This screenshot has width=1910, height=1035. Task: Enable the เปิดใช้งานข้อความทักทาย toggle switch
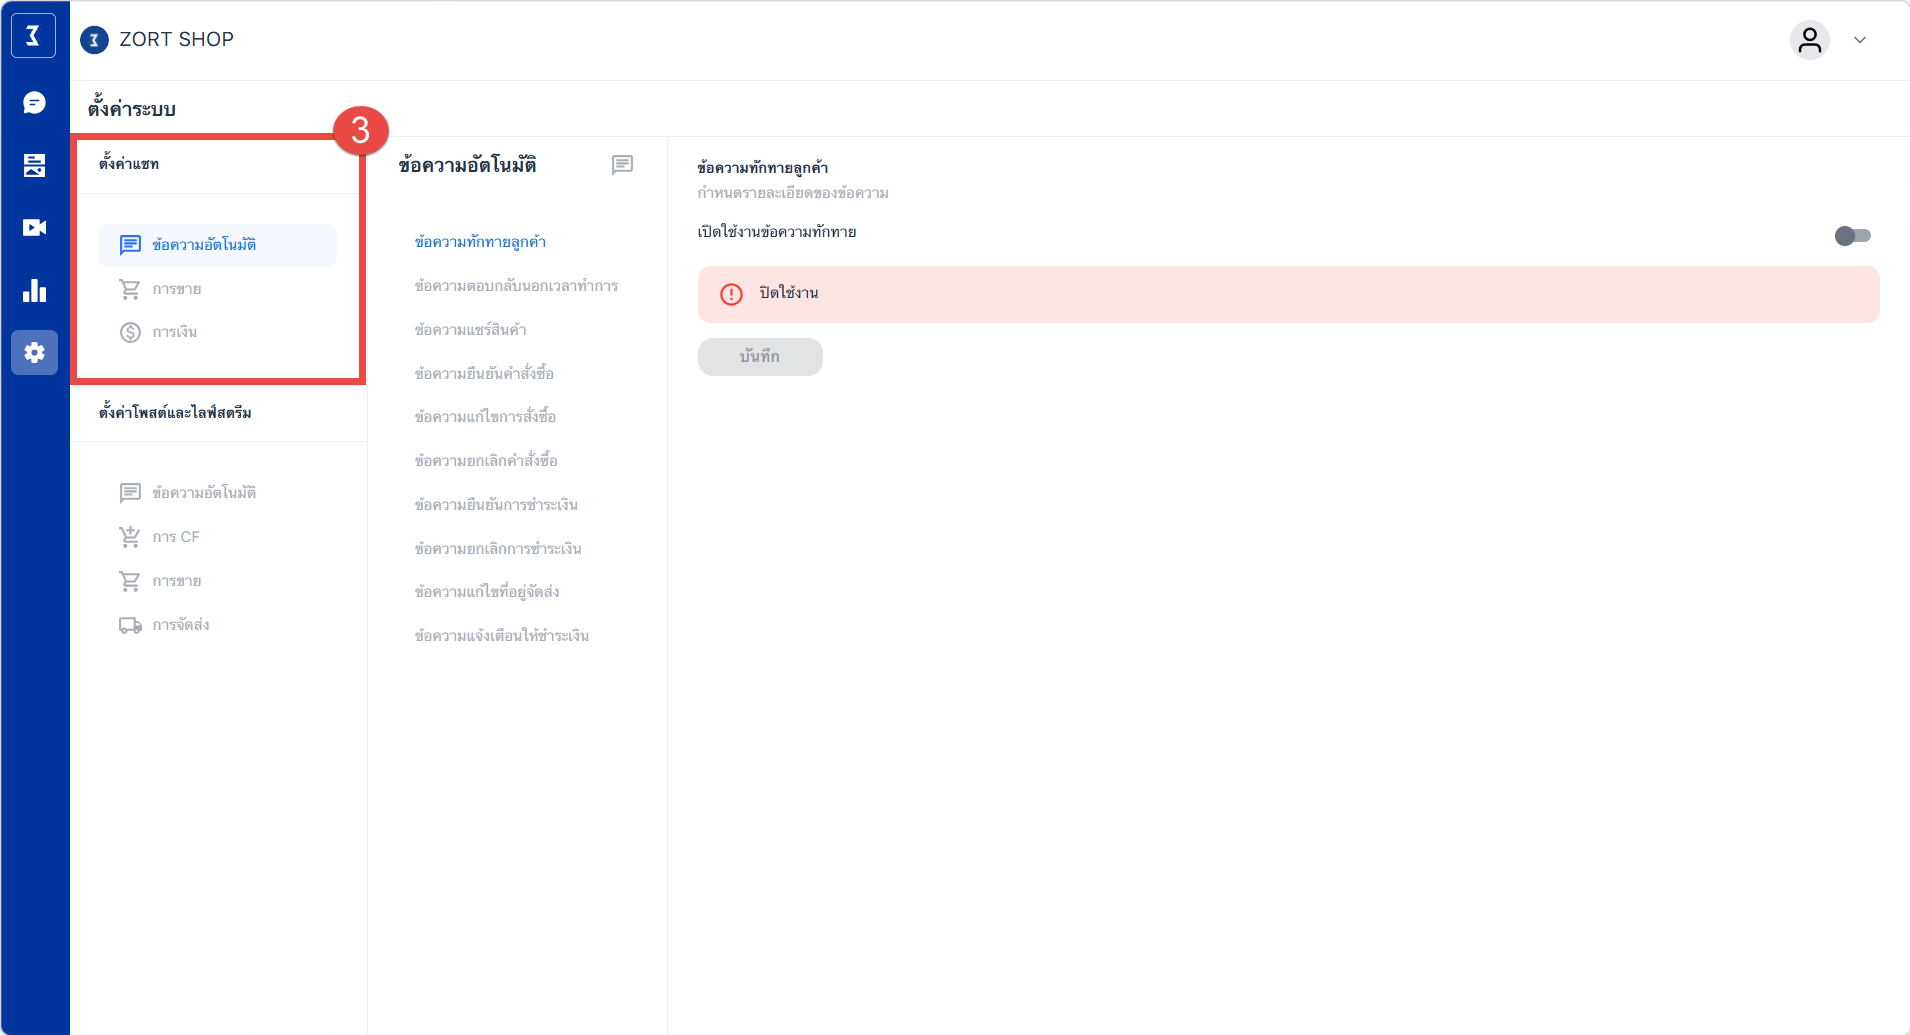coord(1852,236)
